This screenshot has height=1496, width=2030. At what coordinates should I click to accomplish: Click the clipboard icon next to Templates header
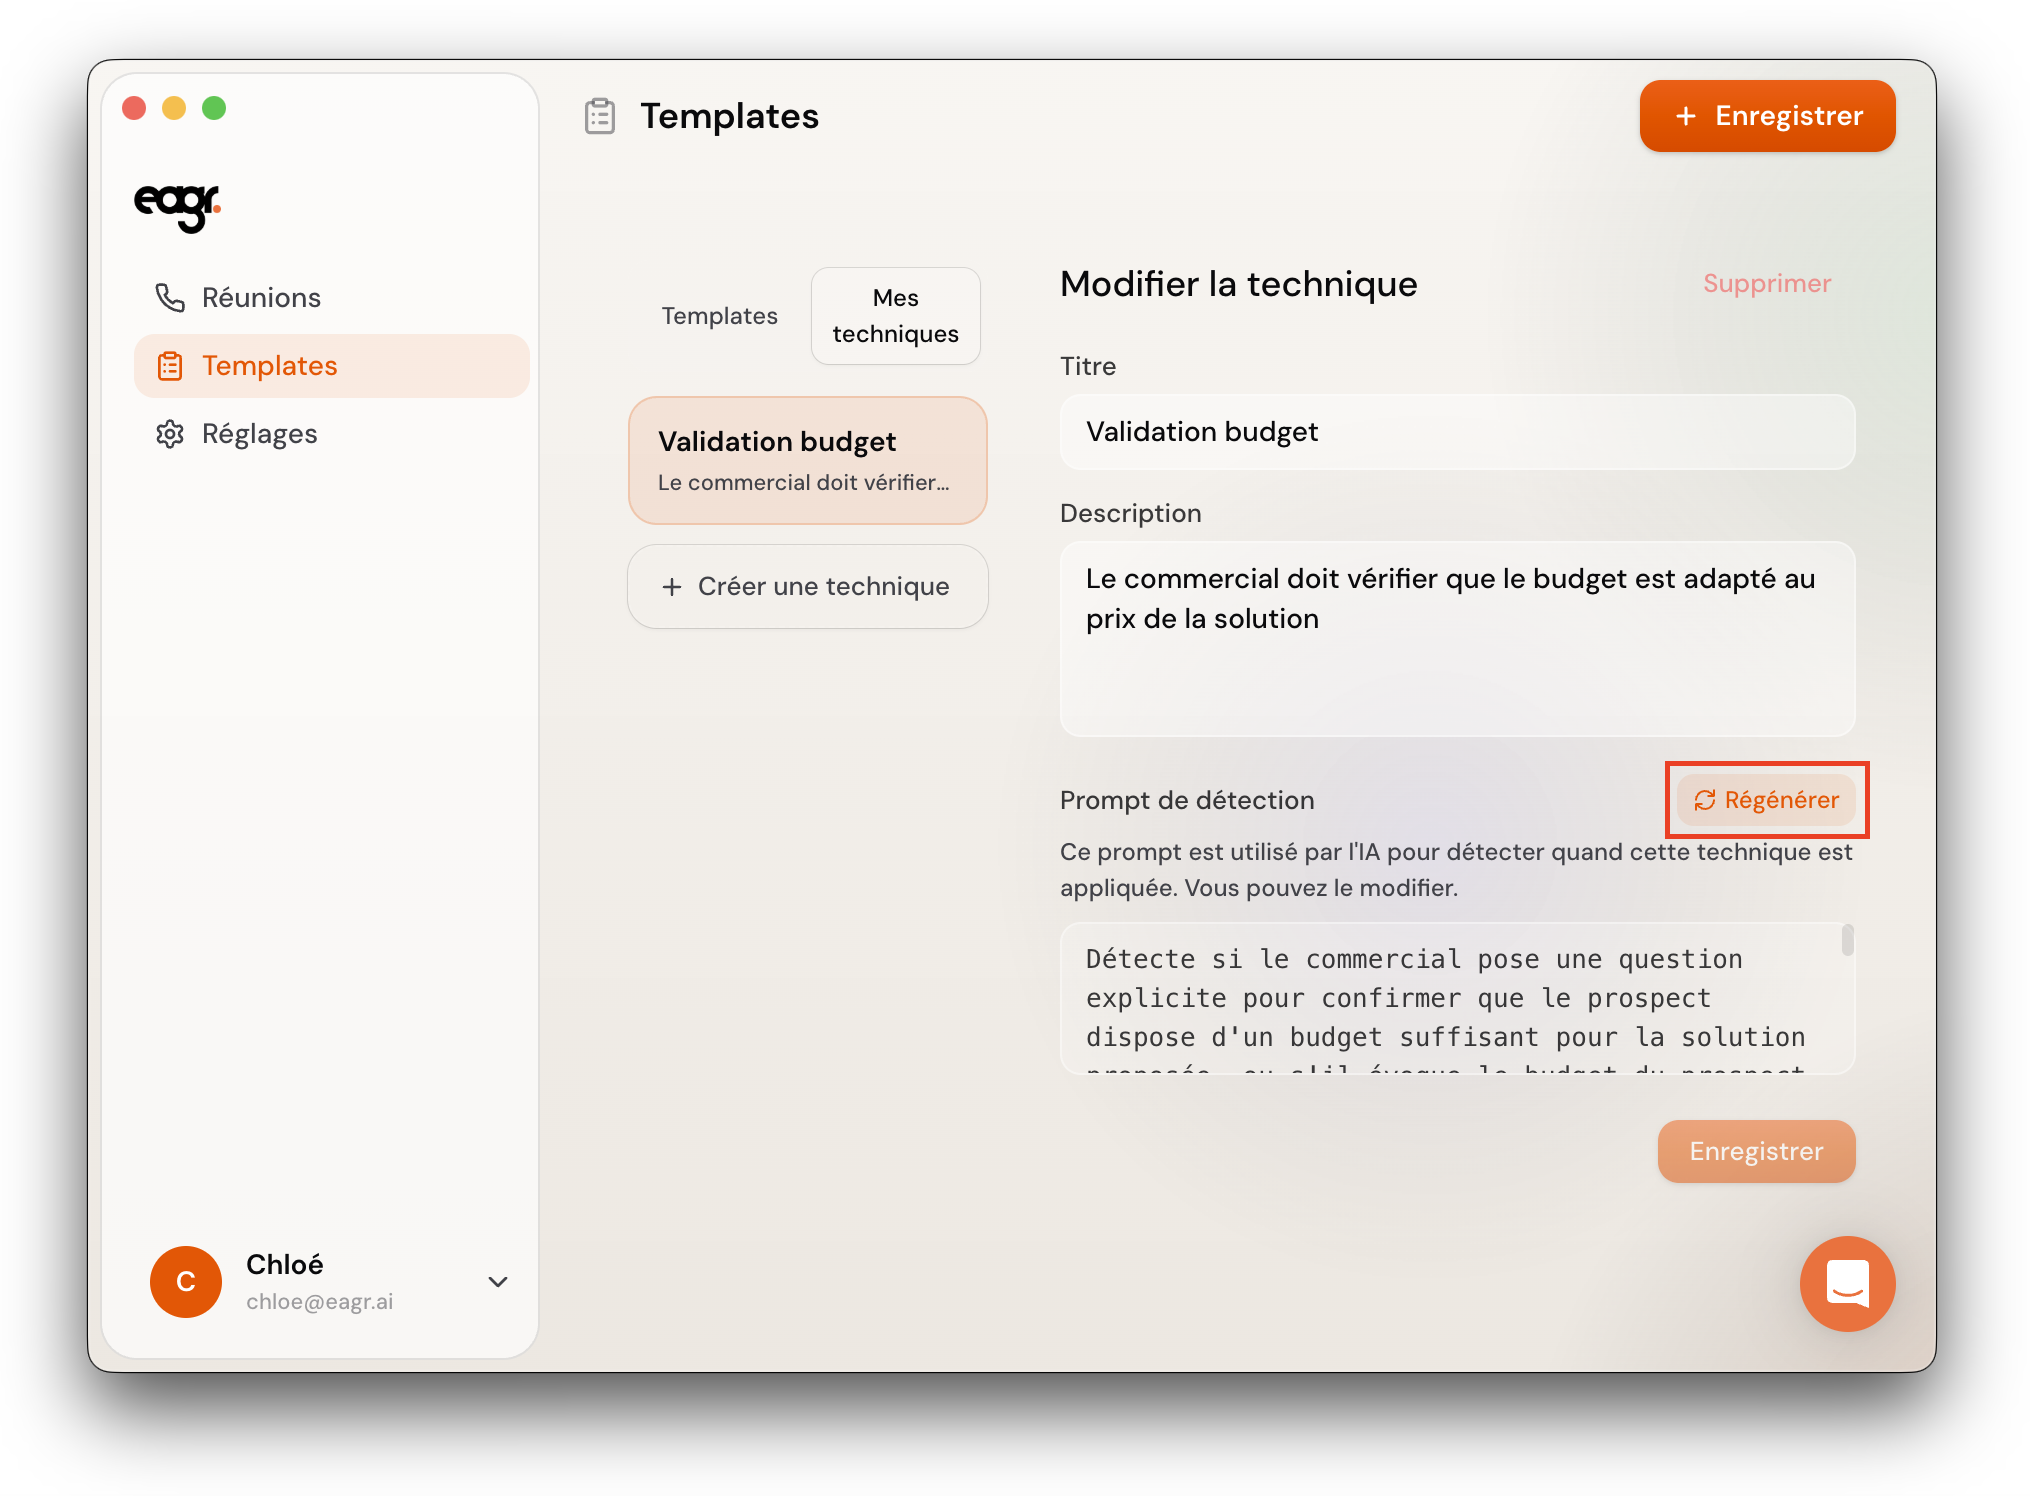tap(600, 116)
